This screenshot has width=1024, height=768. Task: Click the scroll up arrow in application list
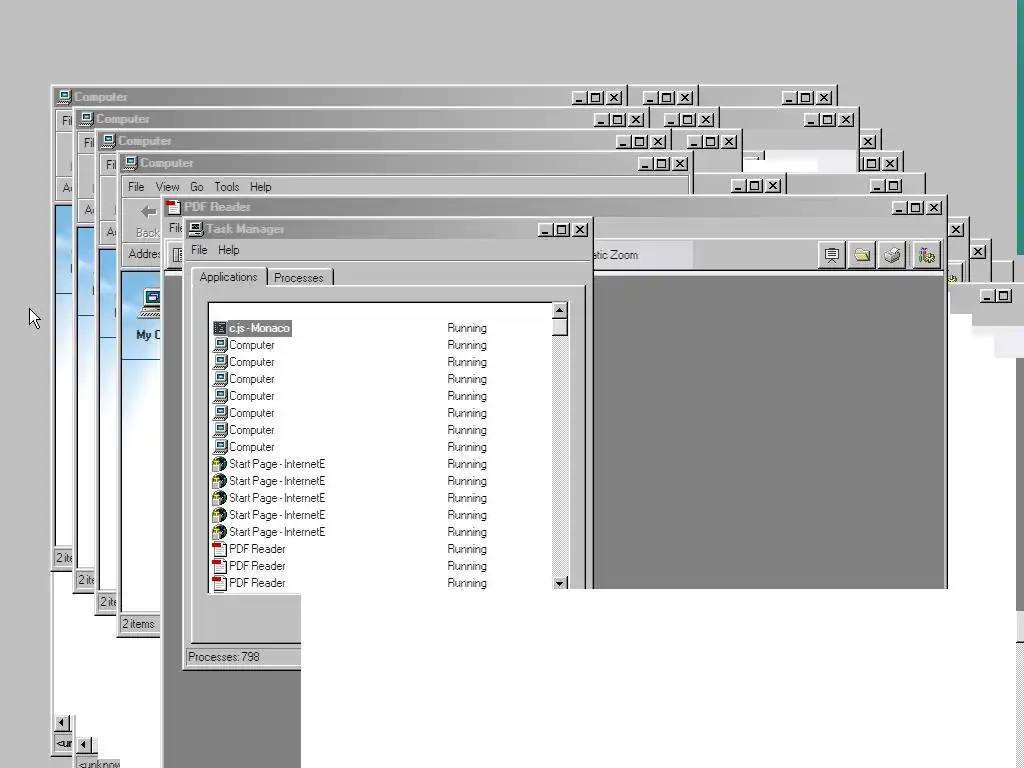click(560, 310)
